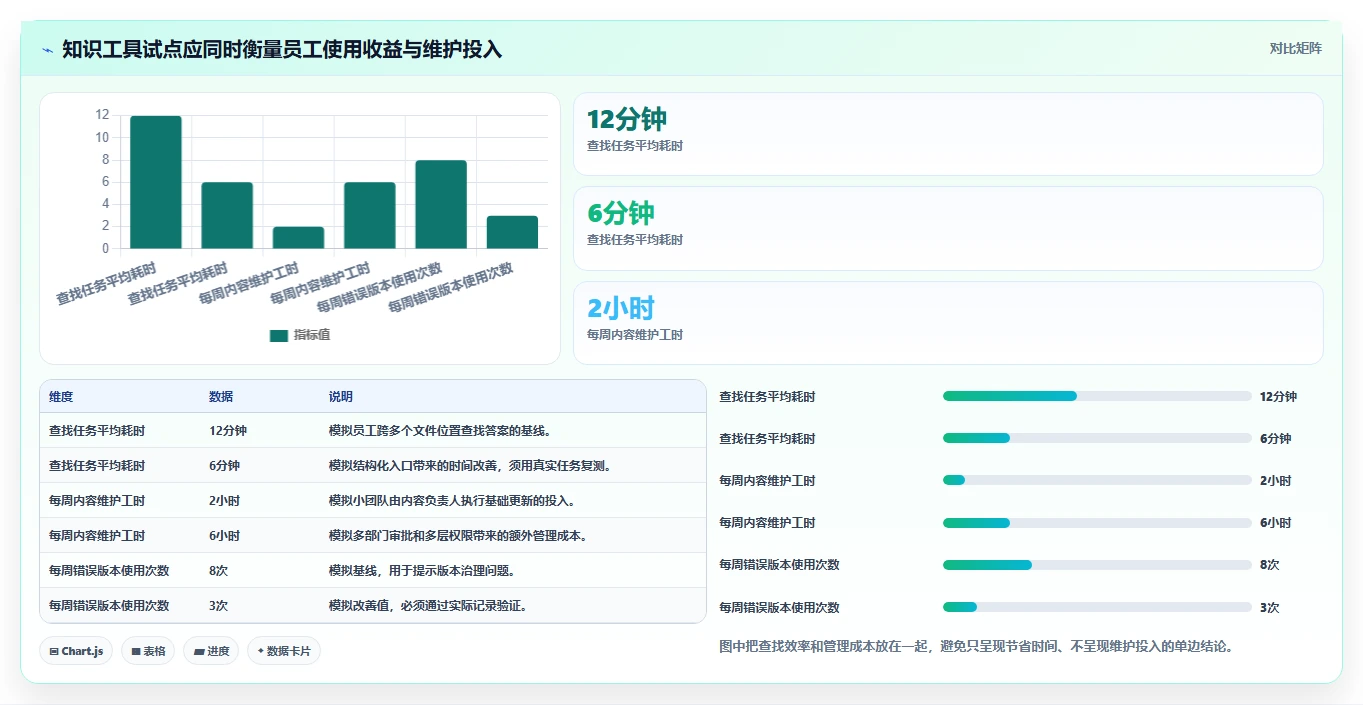
Task: Click the 8次 progress bar
Action: tap(1097, 564)
